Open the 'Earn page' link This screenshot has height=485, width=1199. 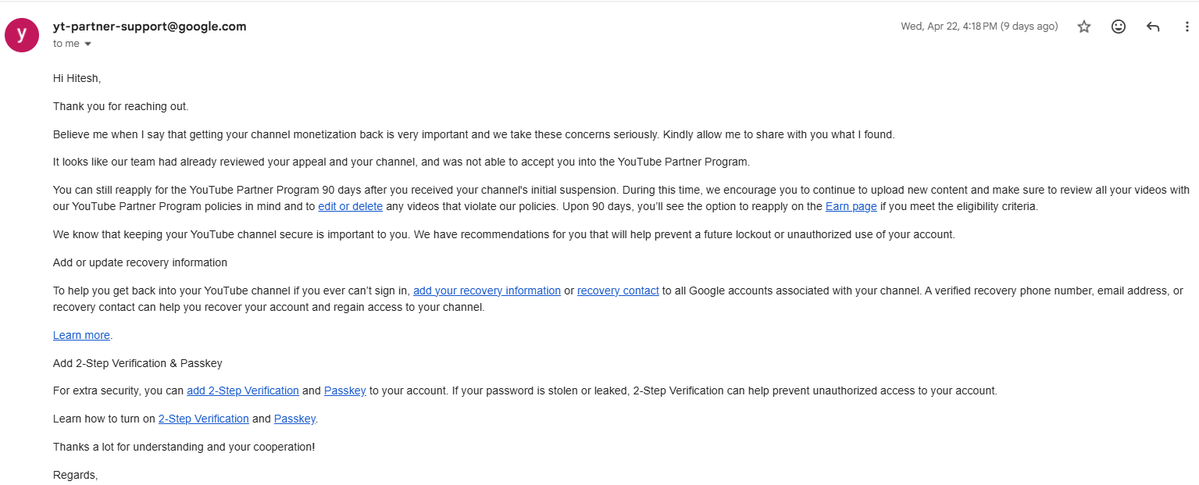(846, 207)
